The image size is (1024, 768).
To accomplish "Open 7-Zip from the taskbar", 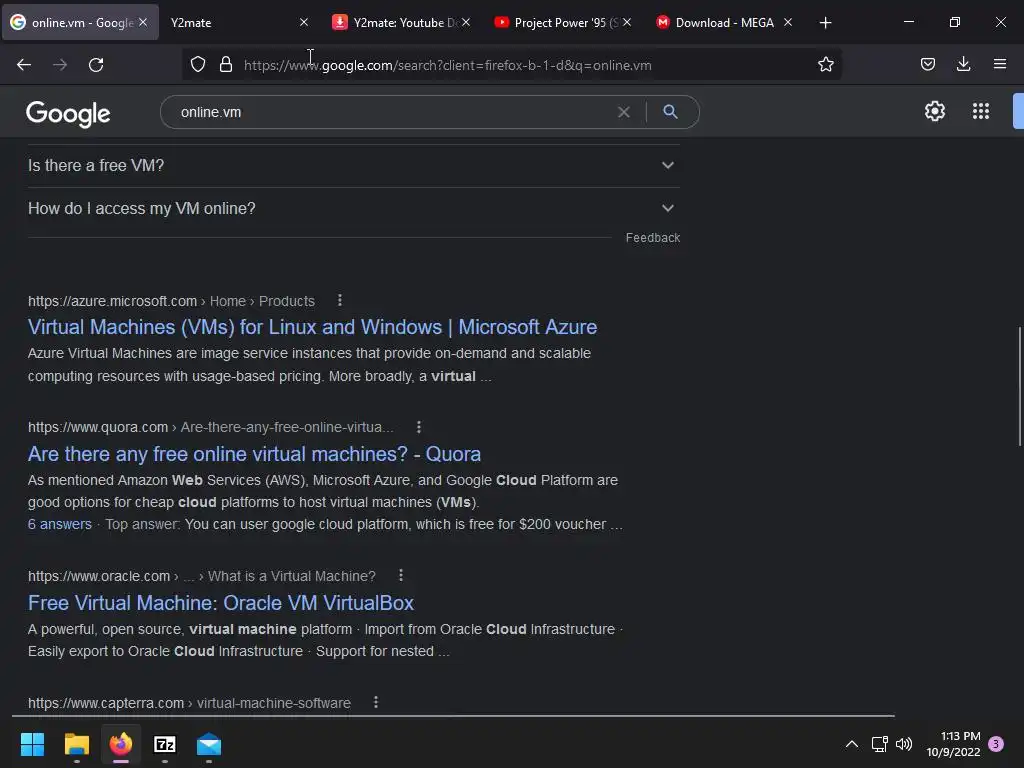I will coord(165,744).
